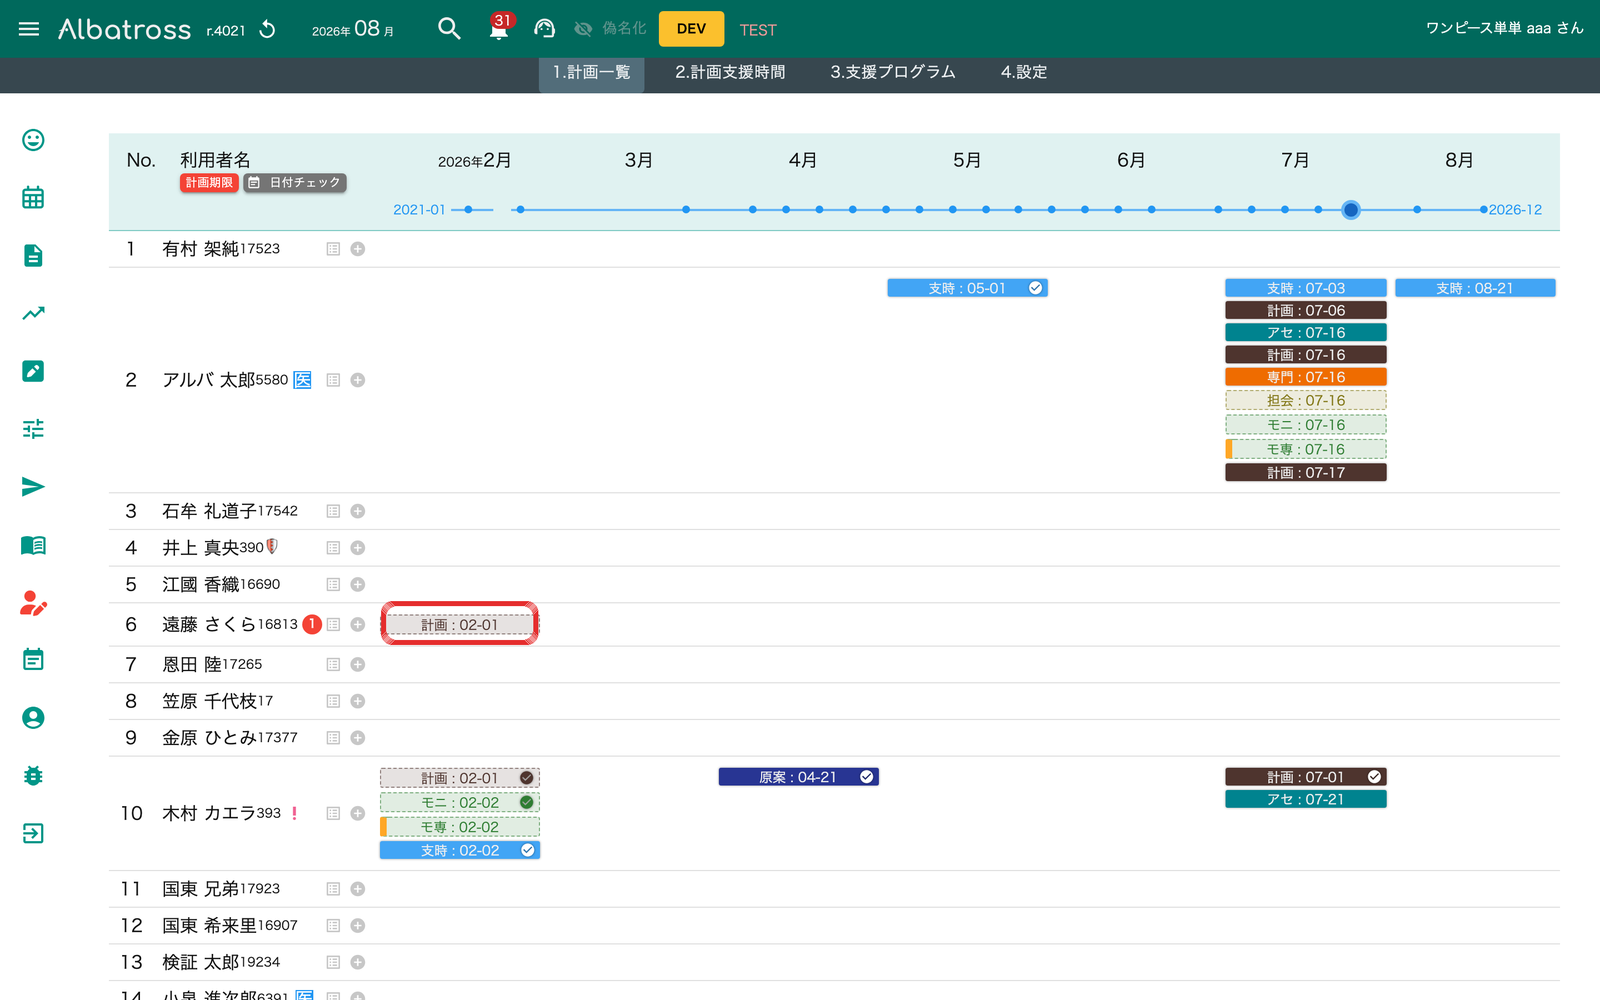Viewport: 1600px width, 1000px height.
Task: Open 2.計画支援時間 tab
Action: (730, 72)
